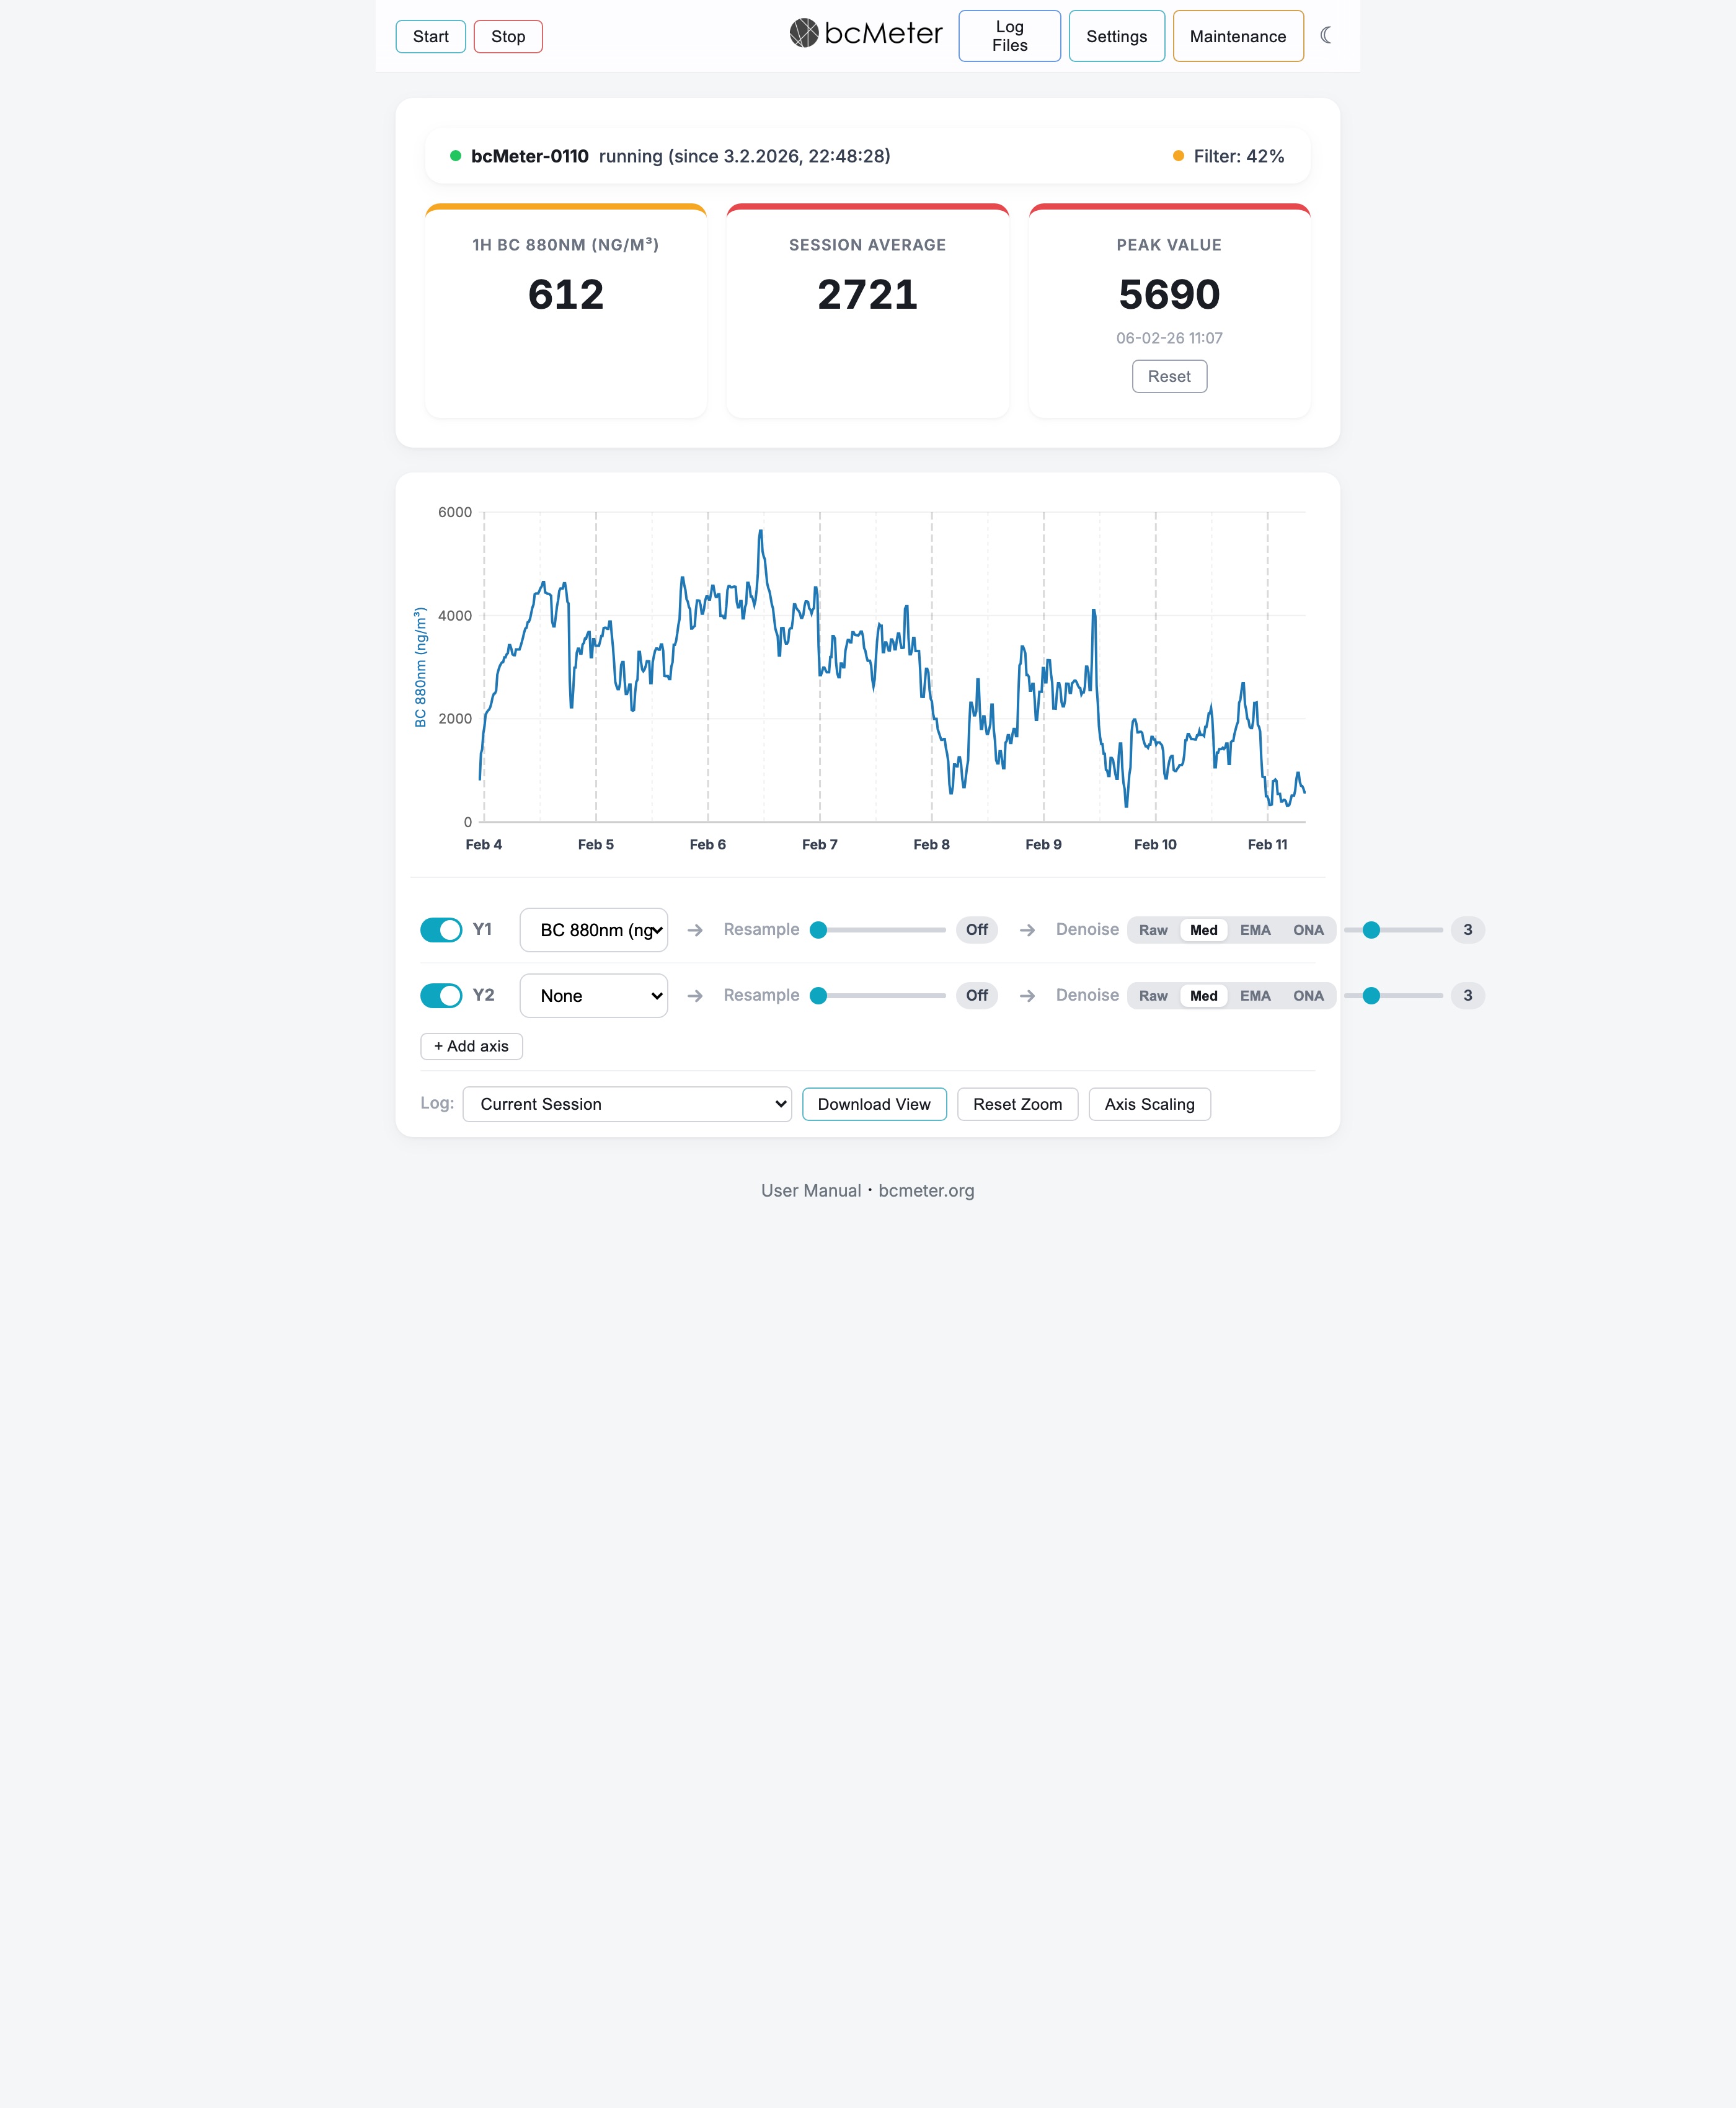
Task: Toggle the Y2 axis switch off
Action: coord(441,996)
